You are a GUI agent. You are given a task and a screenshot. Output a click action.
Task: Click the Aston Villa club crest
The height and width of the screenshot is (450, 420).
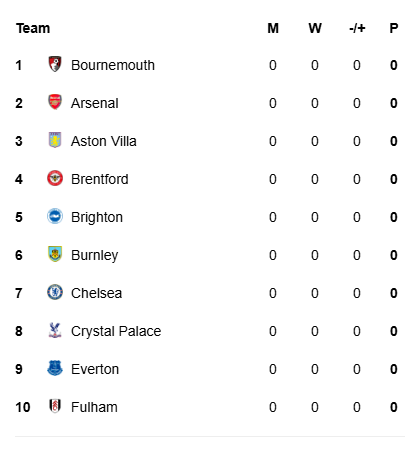(55, 140)
